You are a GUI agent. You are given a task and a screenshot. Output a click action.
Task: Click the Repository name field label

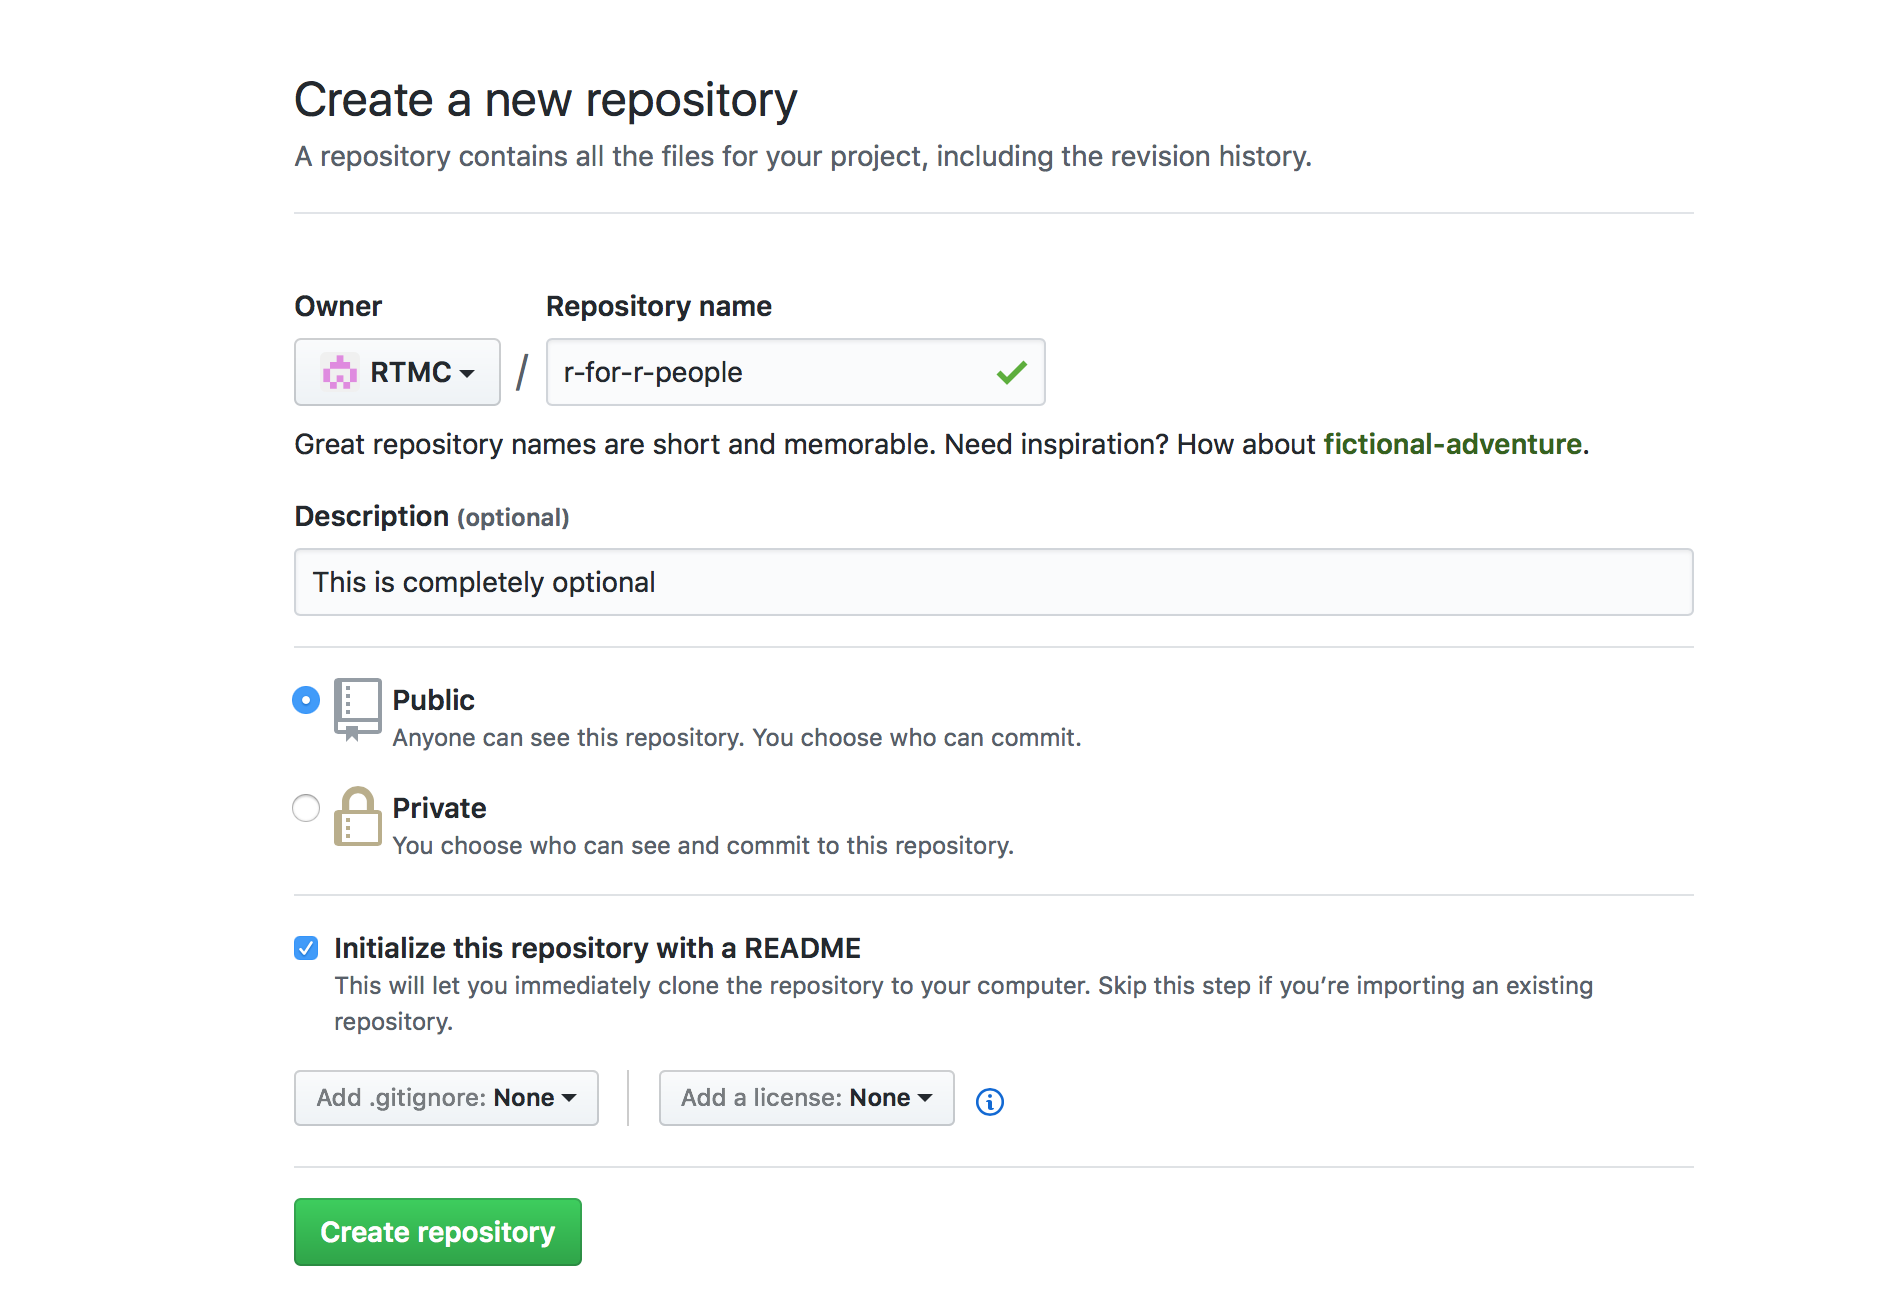point(658,306)
